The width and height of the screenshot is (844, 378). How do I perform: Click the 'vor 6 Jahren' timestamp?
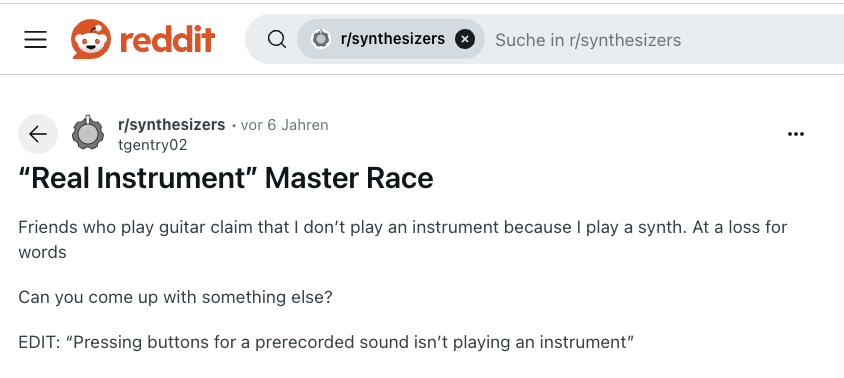284,125
